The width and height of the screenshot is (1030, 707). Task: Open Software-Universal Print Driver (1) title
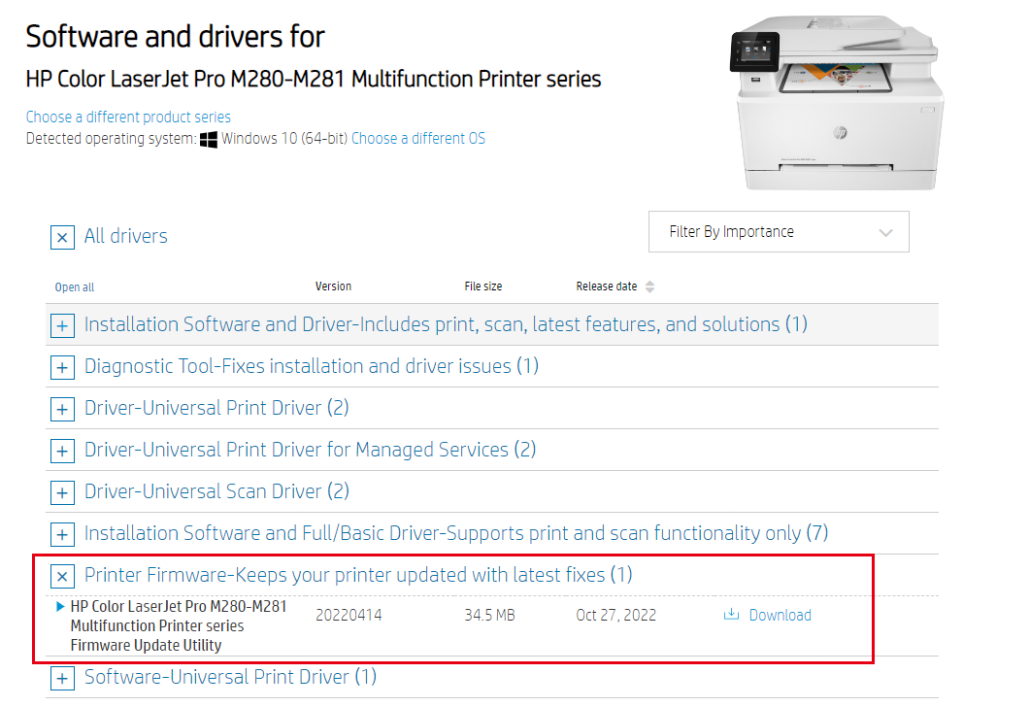pyautogui.click(x=231, y=677)
